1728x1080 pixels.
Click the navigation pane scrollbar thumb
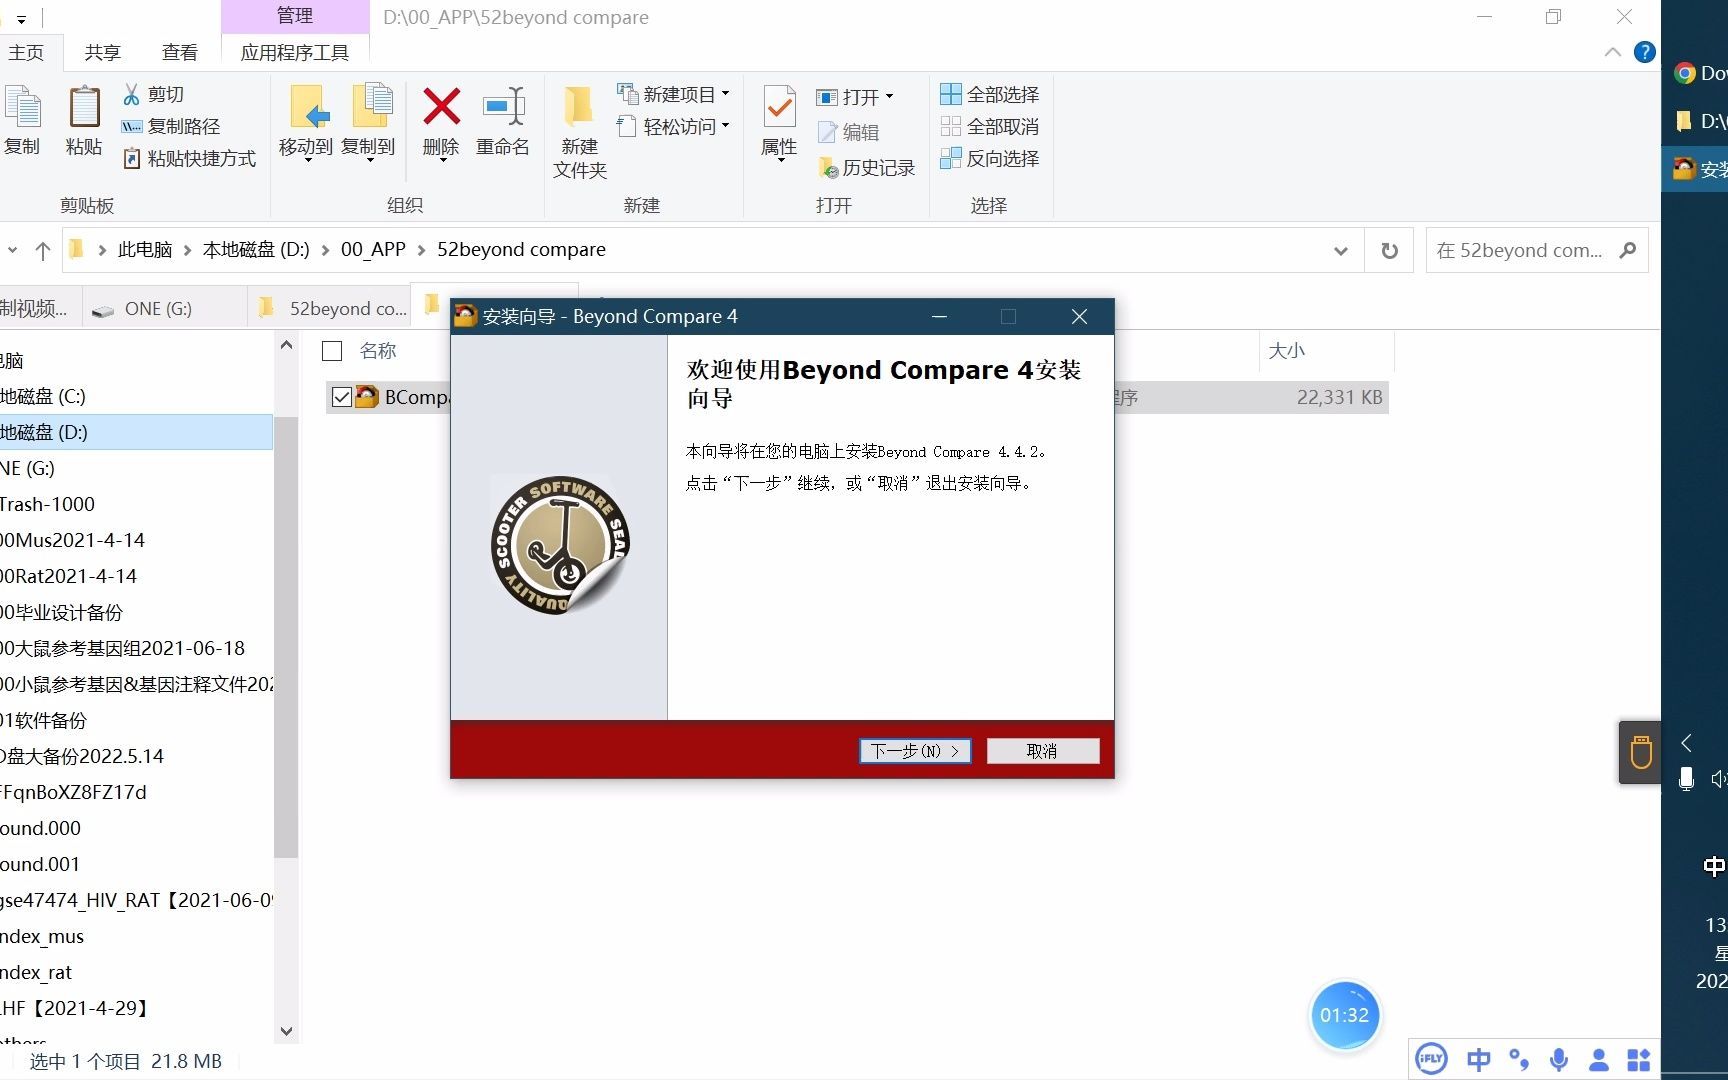[x=286, y=636]
